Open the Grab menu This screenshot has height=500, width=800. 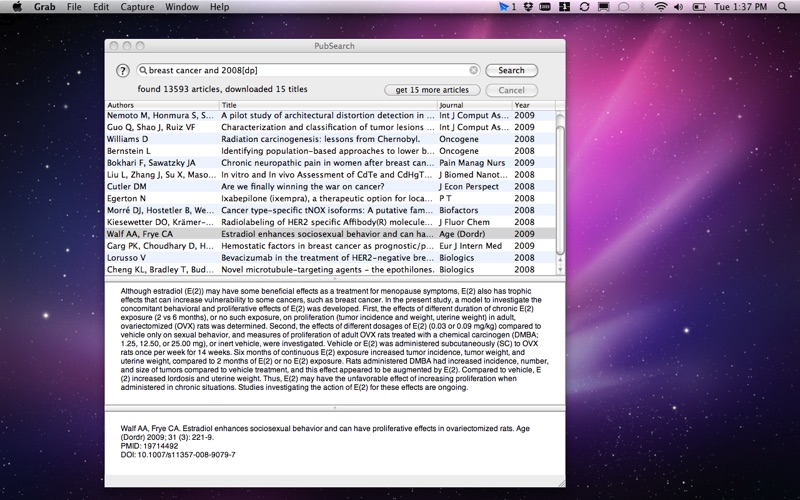(x=45, y=7)
